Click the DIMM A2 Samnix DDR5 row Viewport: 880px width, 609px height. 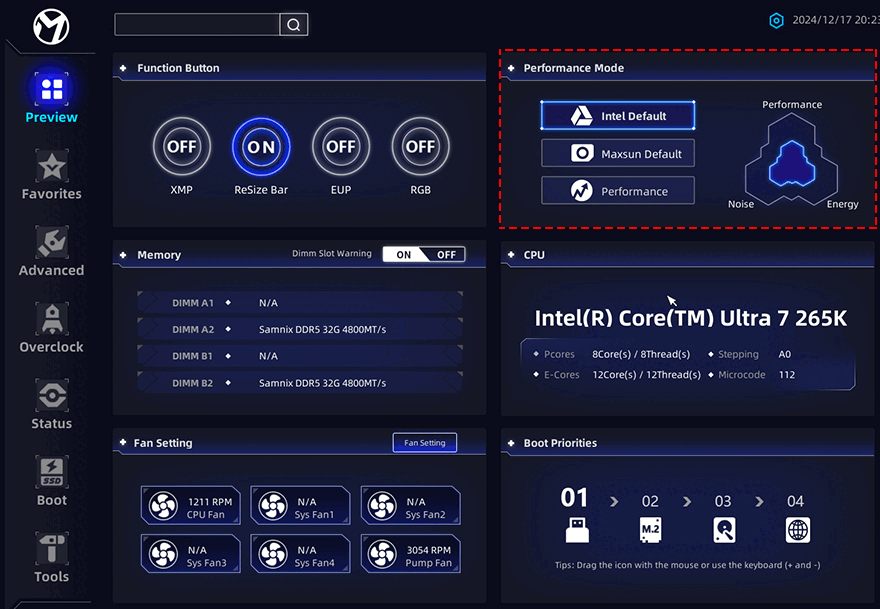tap(300, 329)
